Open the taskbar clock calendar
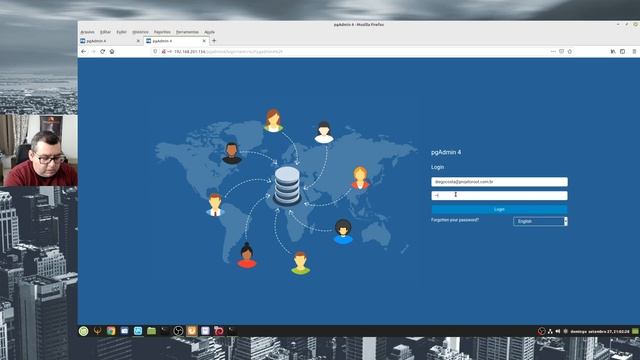This screenshot has width=640, height=360. pyautogui.click(x=600, y=331)
